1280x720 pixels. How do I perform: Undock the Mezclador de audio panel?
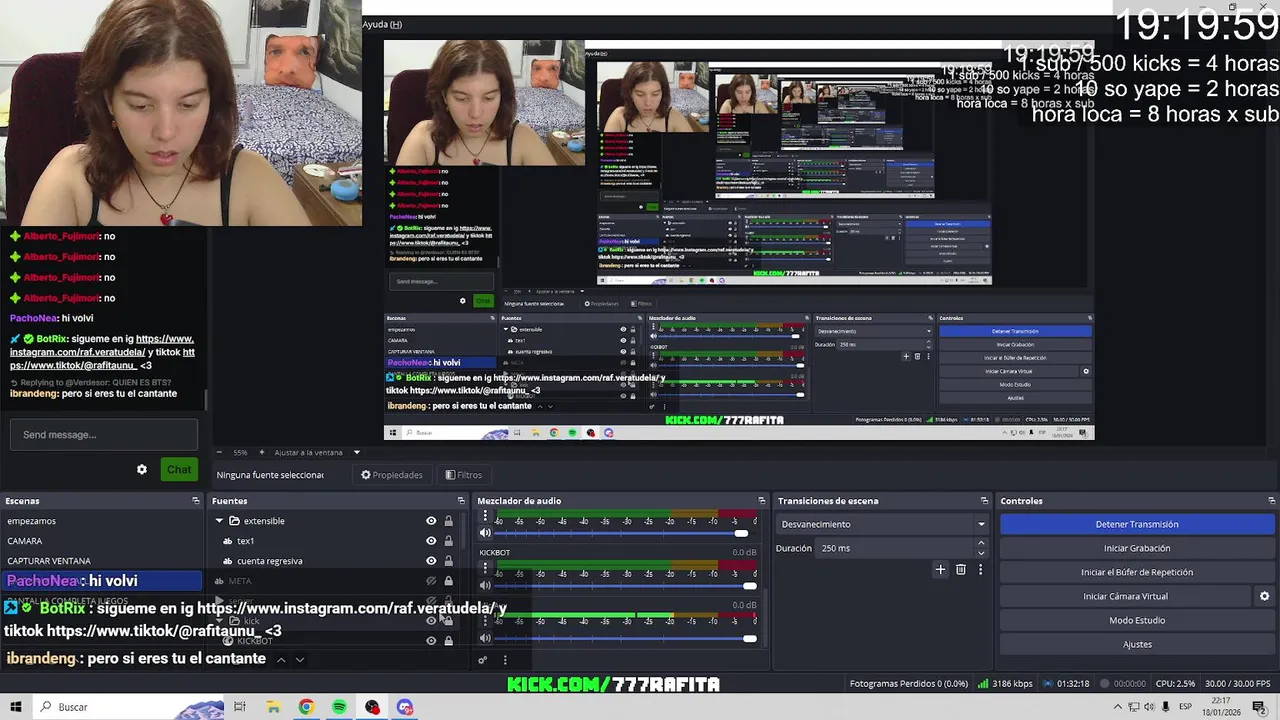tap(762, 501)
